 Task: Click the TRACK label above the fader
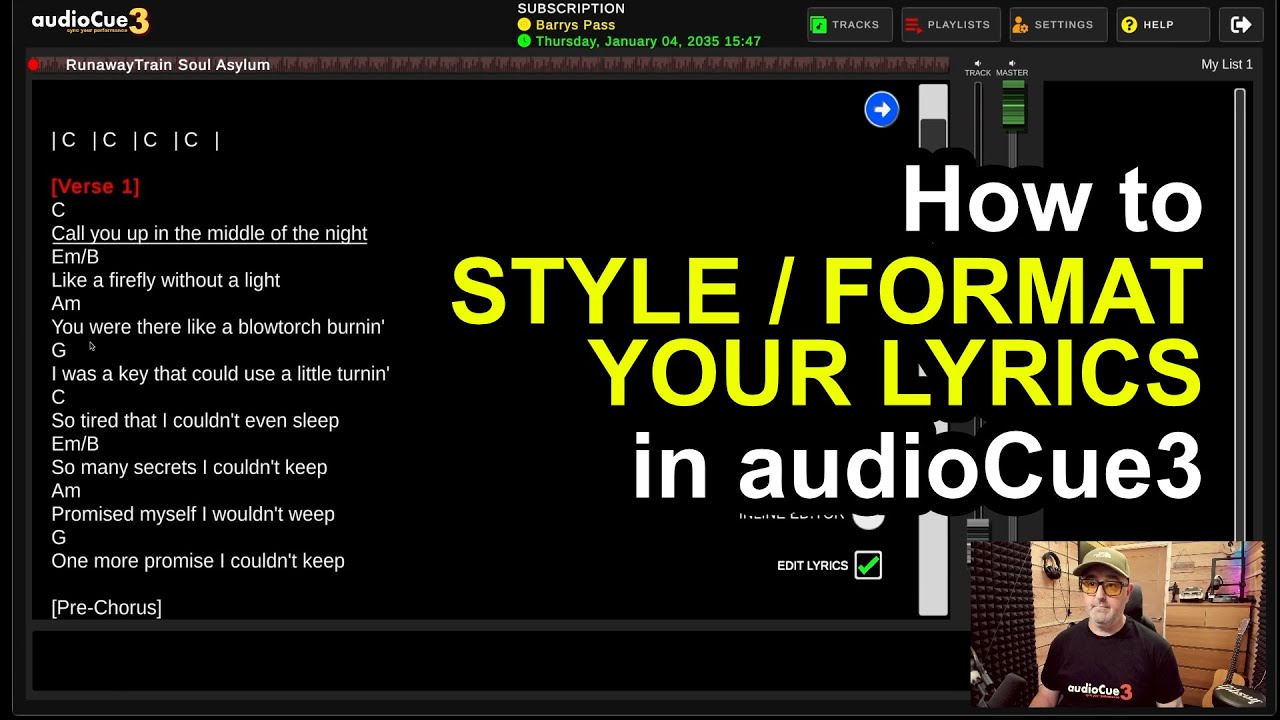click(x=978, y=73)
